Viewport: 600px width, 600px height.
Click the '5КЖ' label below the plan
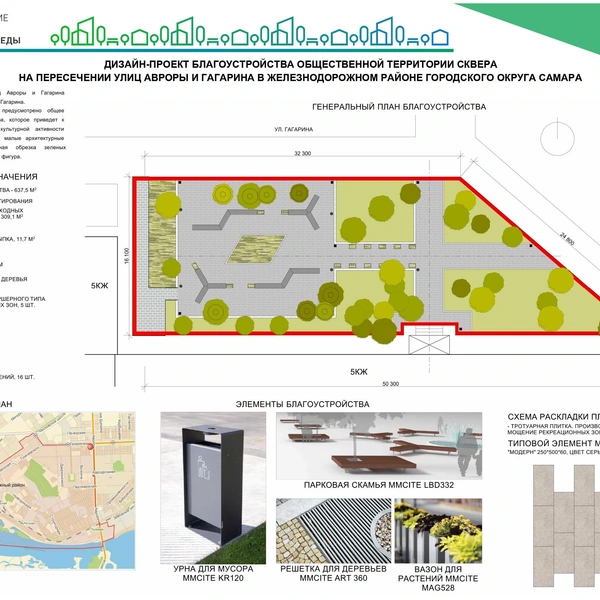click(359, 372)
